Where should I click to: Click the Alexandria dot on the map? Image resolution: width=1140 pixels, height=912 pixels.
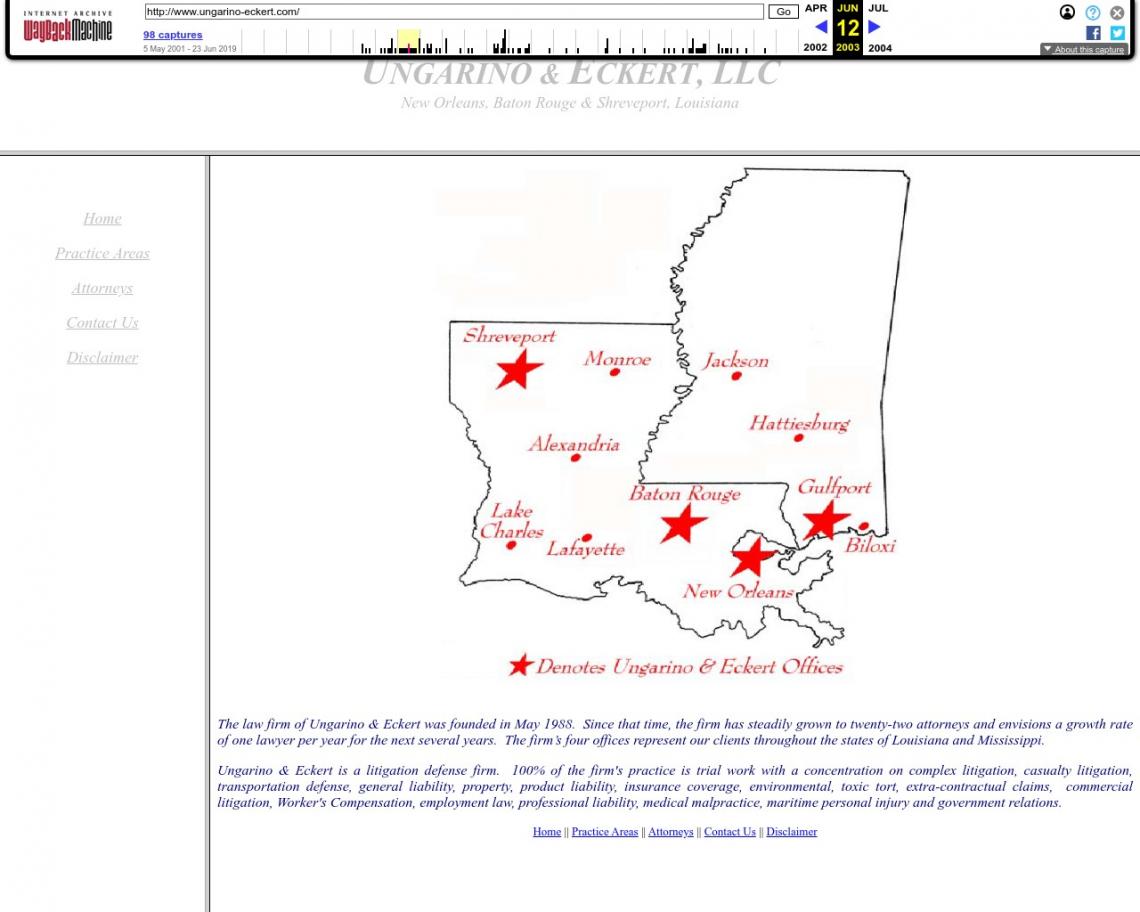[576, 458]
